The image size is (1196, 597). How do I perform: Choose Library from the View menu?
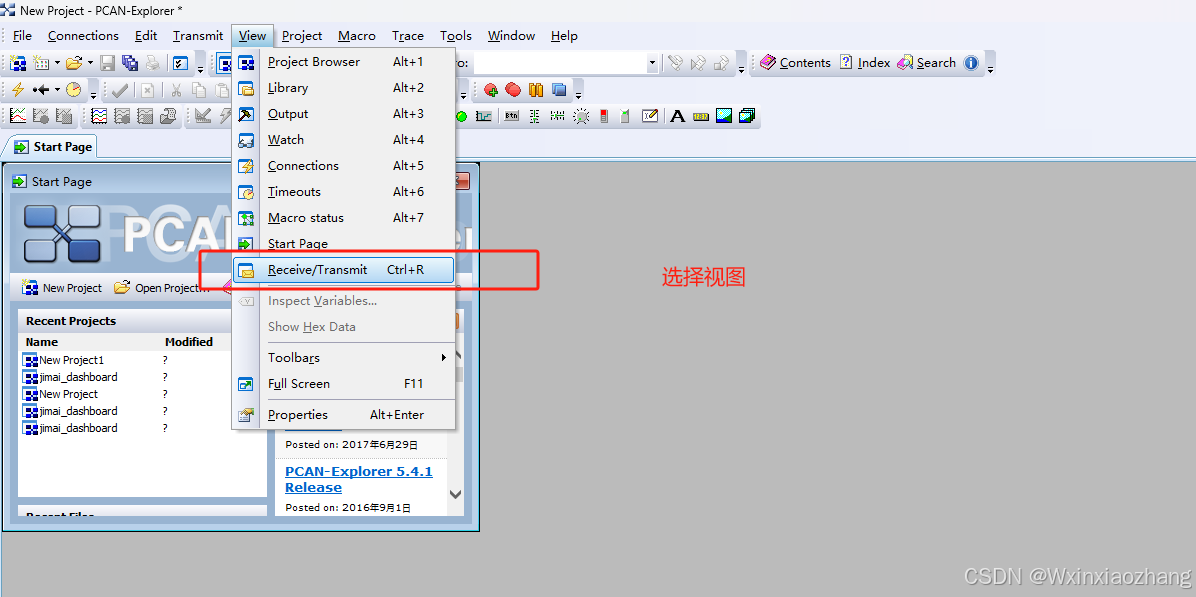[x=343, y=88]
